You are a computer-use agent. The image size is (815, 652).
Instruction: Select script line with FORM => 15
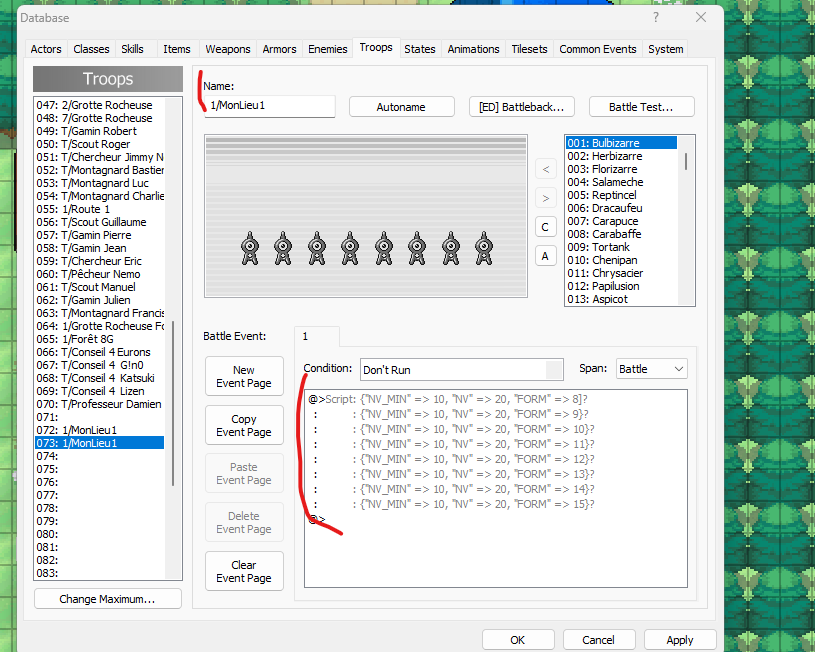(496, 504)
